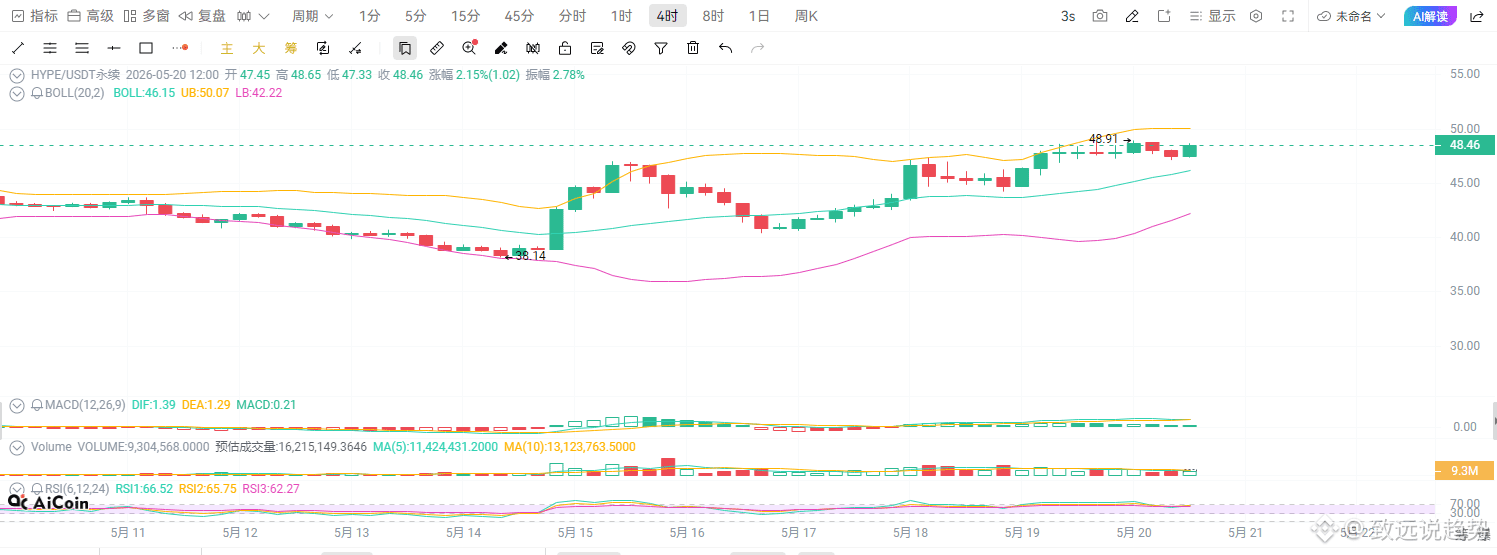
Task: Open the 未命名 layout dropdown
Action: pyautogui.click(x=1352, y=16)
